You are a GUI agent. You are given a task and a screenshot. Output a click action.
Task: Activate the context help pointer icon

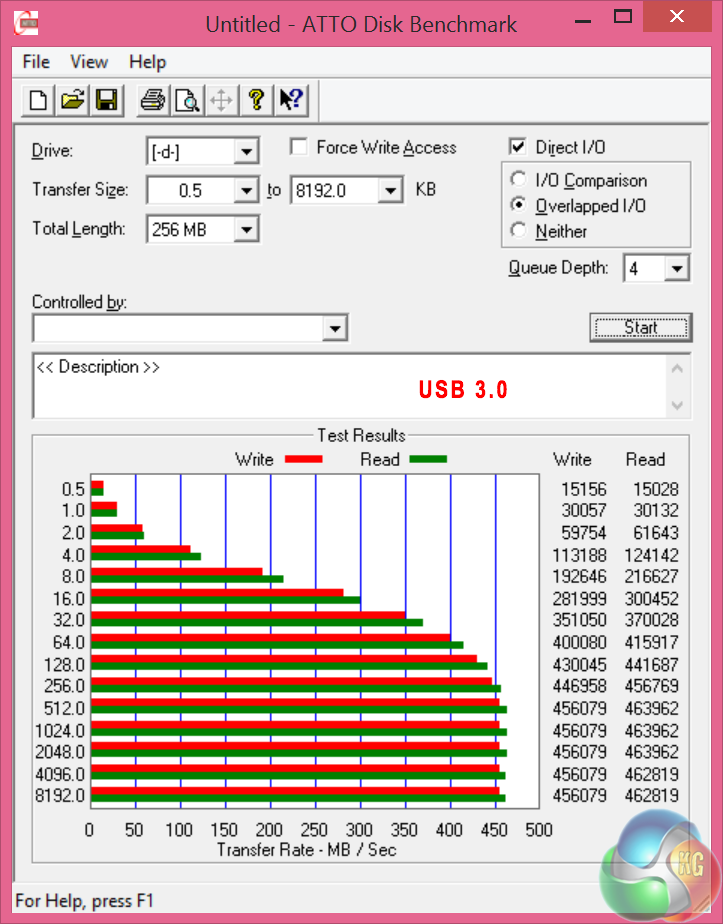coord(291,100)
